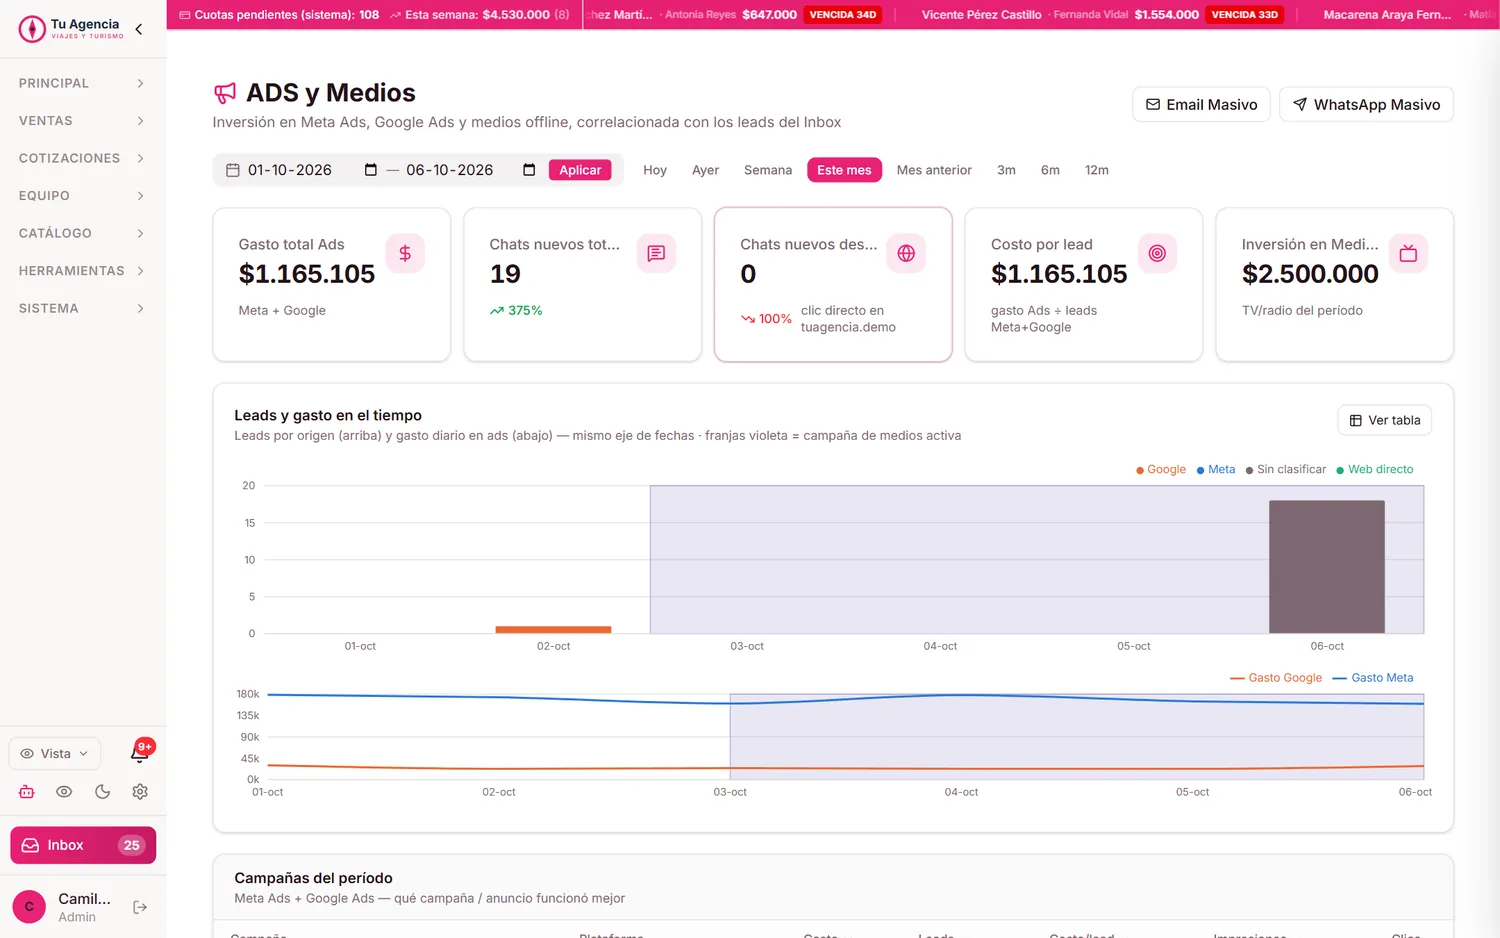Open the Vista dropdown
The height and width of the screenshot is (938, 1500).
[55, 753]
